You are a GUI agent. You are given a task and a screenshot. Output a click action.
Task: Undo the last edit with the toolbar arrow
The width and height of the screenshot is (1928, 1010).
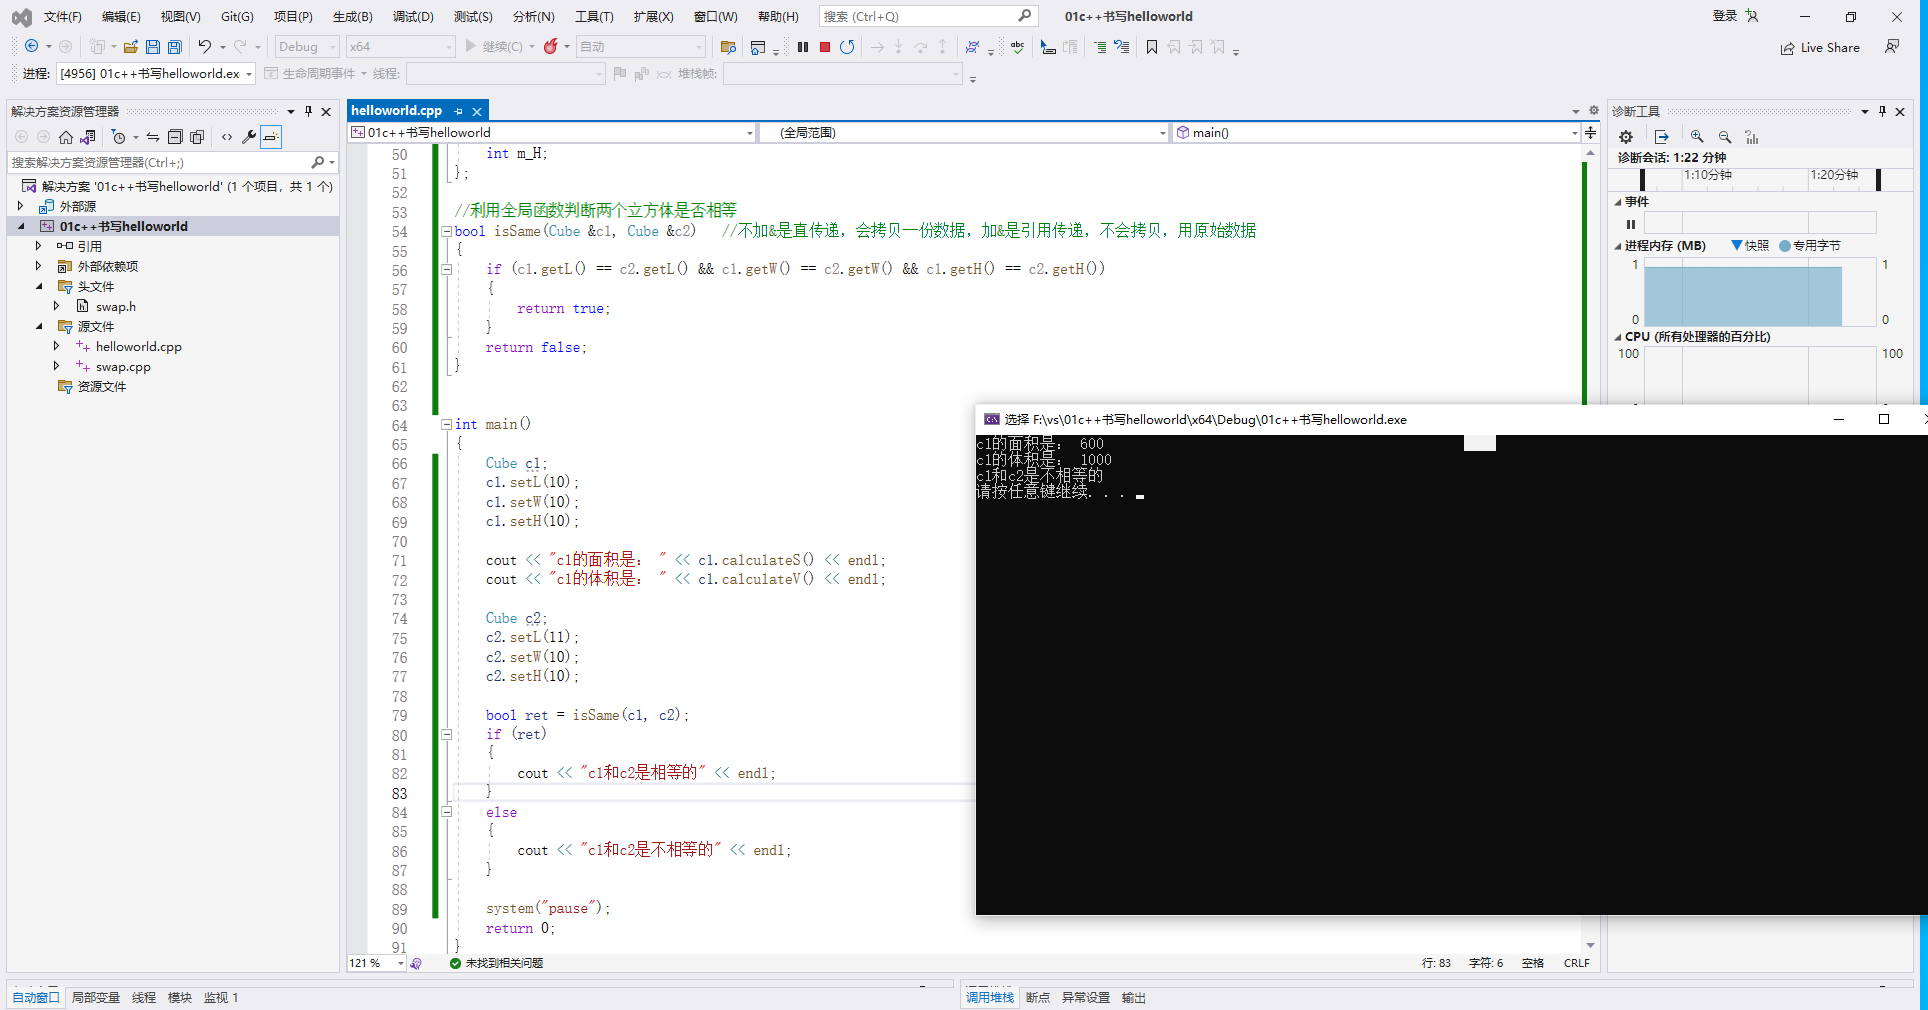pyautogui.click(x=205, y=47)
